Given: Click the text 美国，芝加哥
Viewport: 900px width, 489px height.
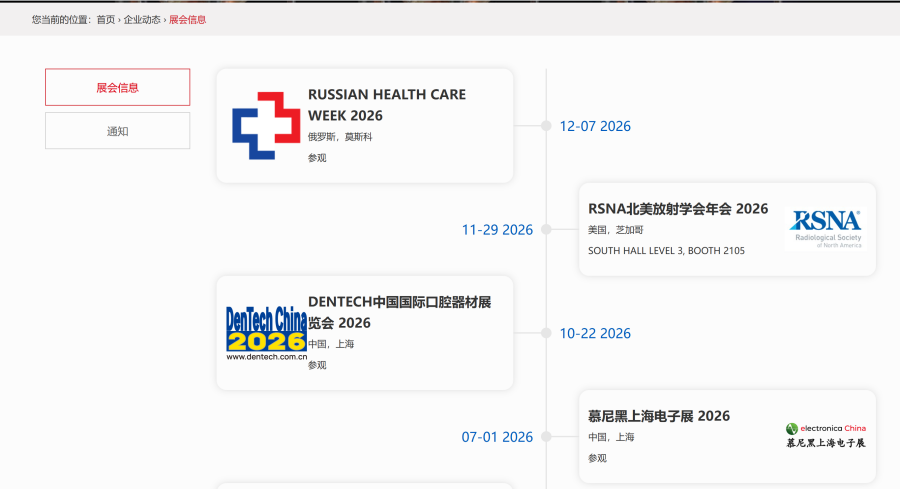Looking at the screenshot, I should [615, 230].
